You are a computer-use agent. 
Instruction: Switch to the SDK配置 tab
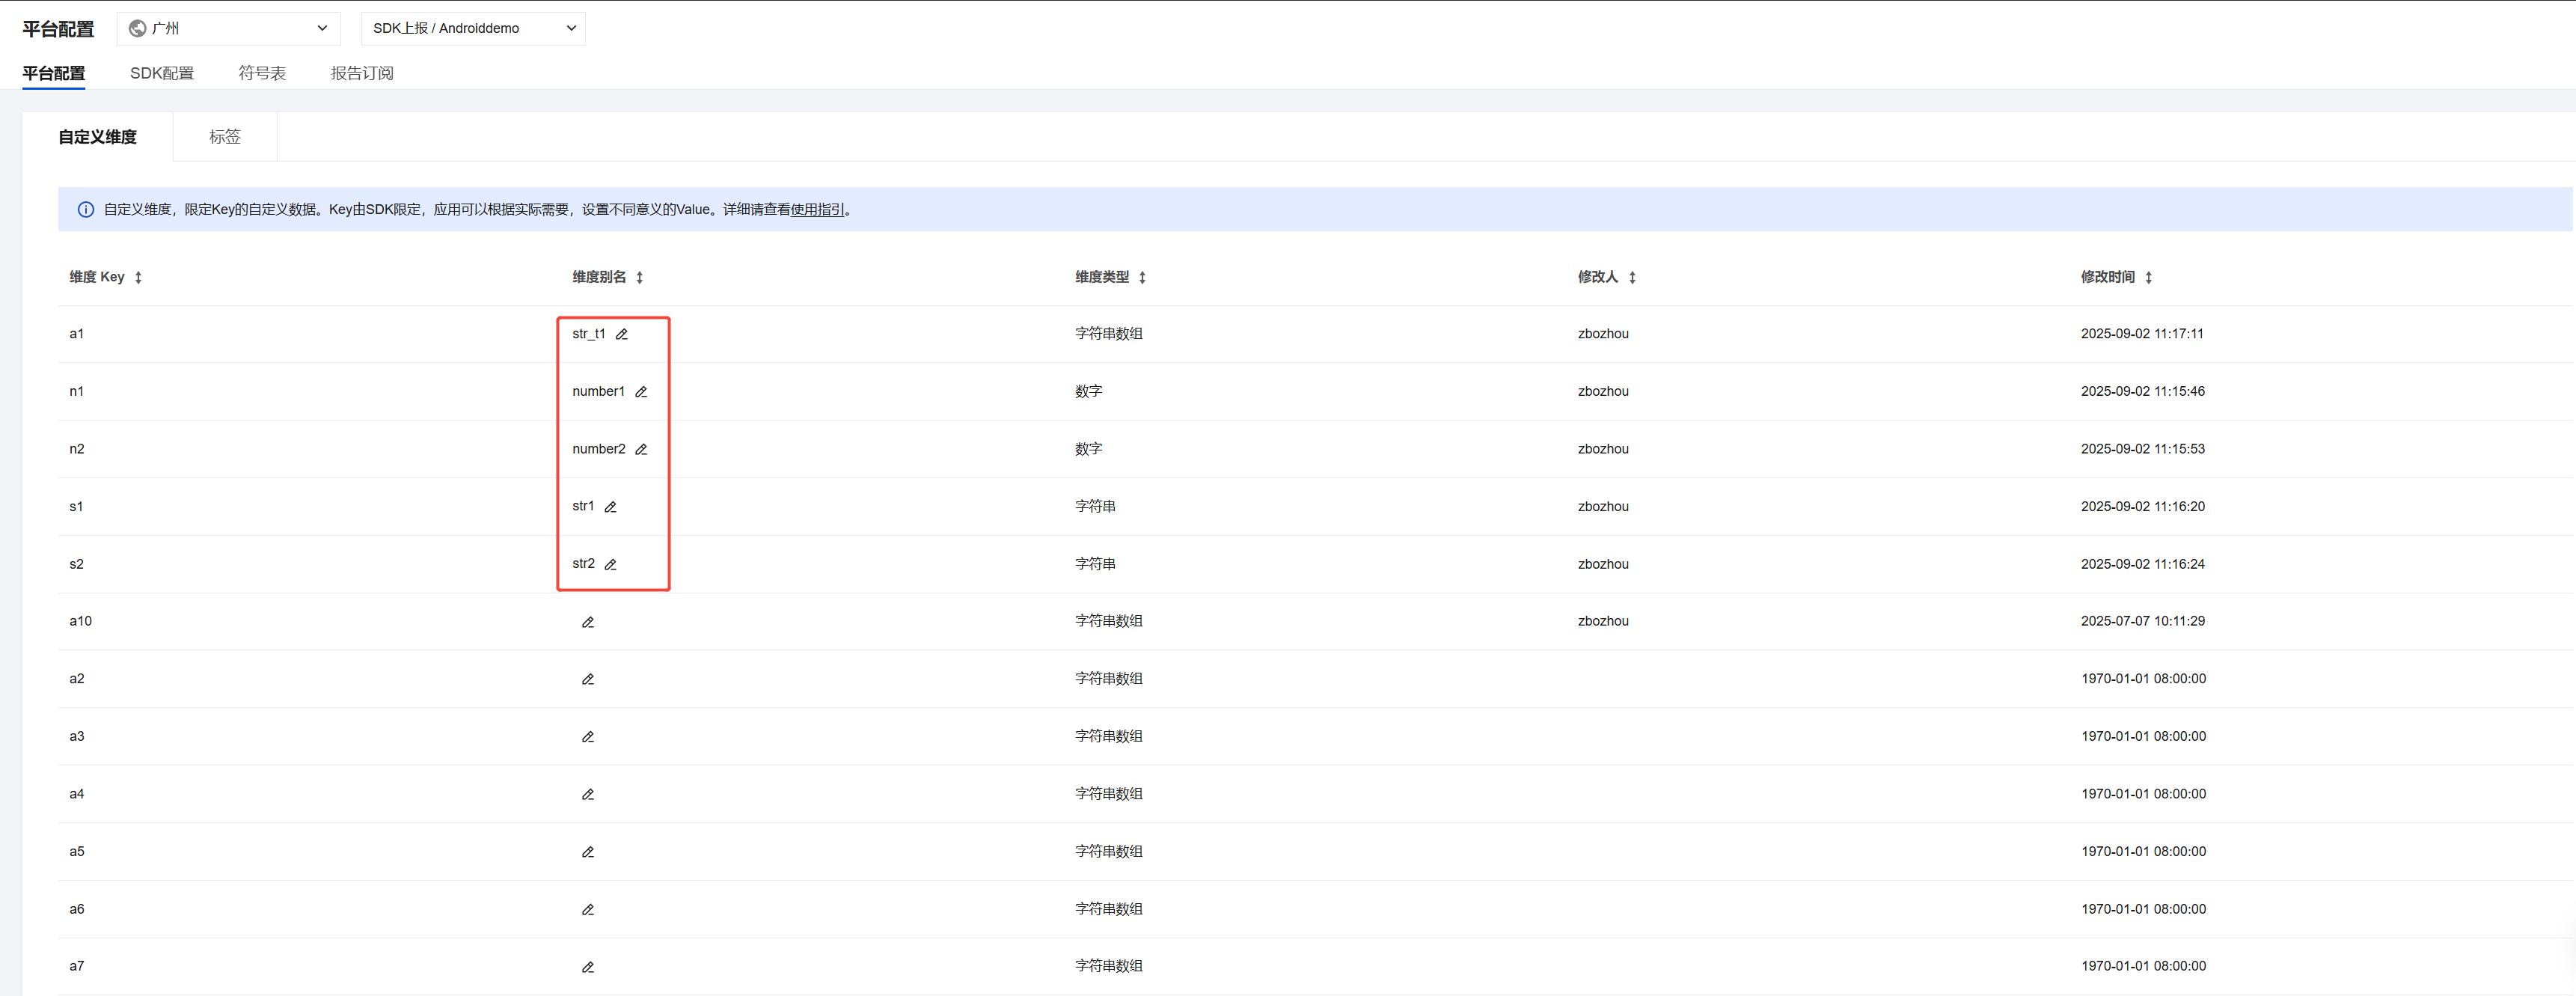click(162, 73)
